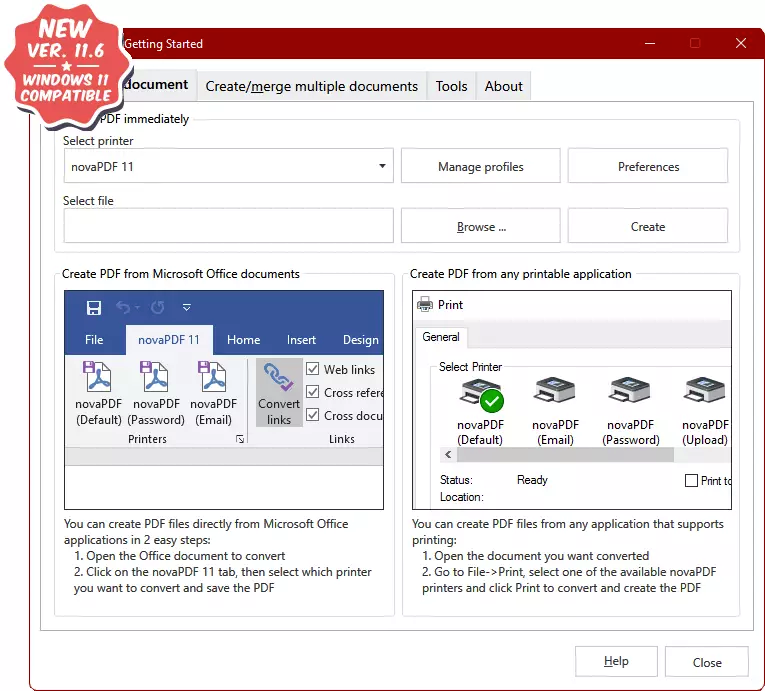Image resolution: width=783 pixels, height=698 pixels.
Task: Click the Links group label
Action: coord(342,439)
